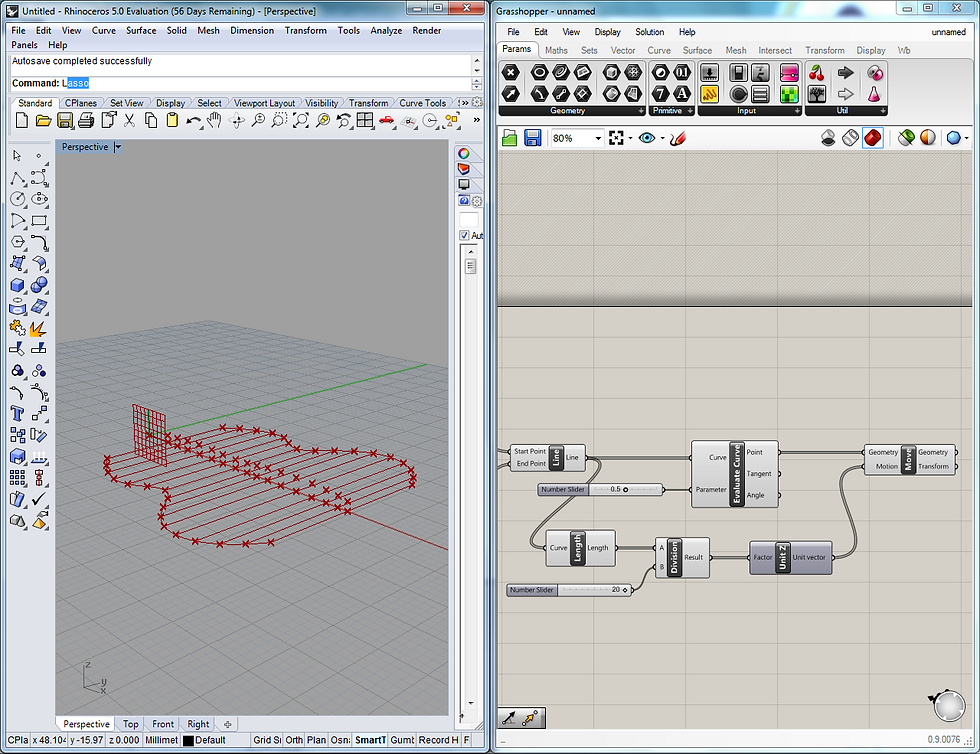The image size is (980, 754).
Task: Click the Gradient component icon
Action: click(x=789, y=73)
